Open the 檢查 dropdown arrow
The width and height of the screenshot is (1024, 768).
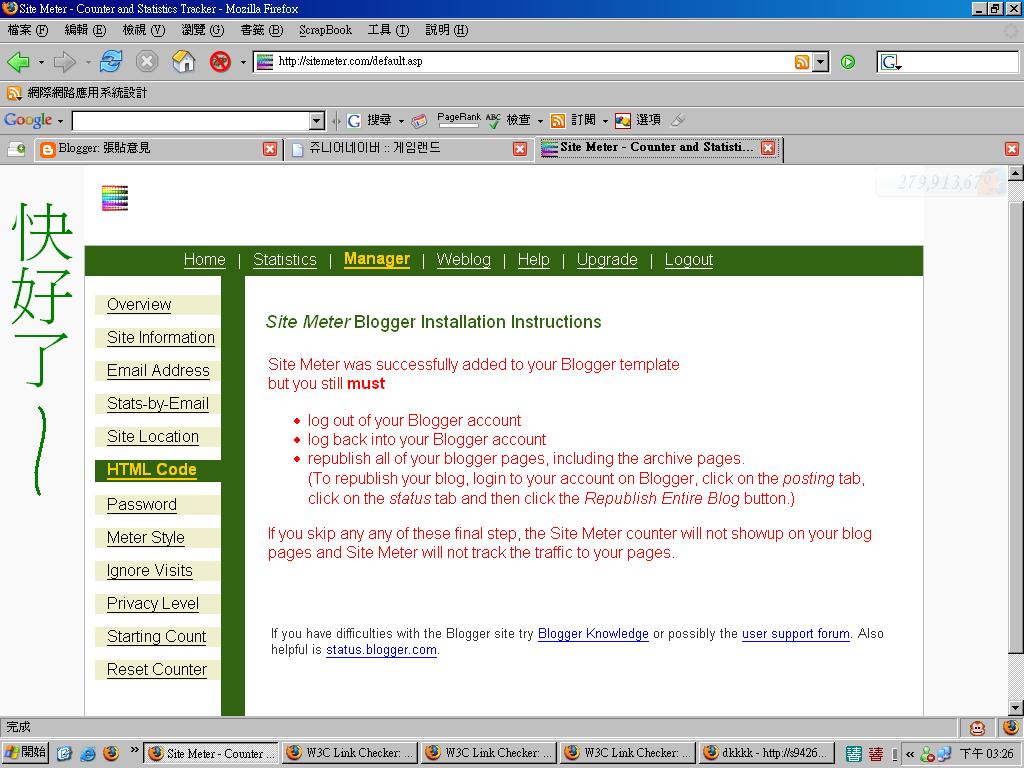click(540, 121)
